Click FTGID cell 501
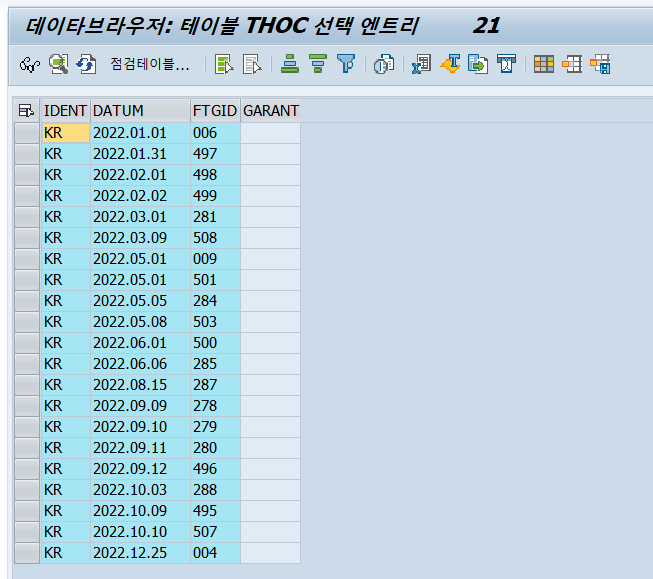The width and height of the screenshot is (653, 579). click(x=215, y=280)
